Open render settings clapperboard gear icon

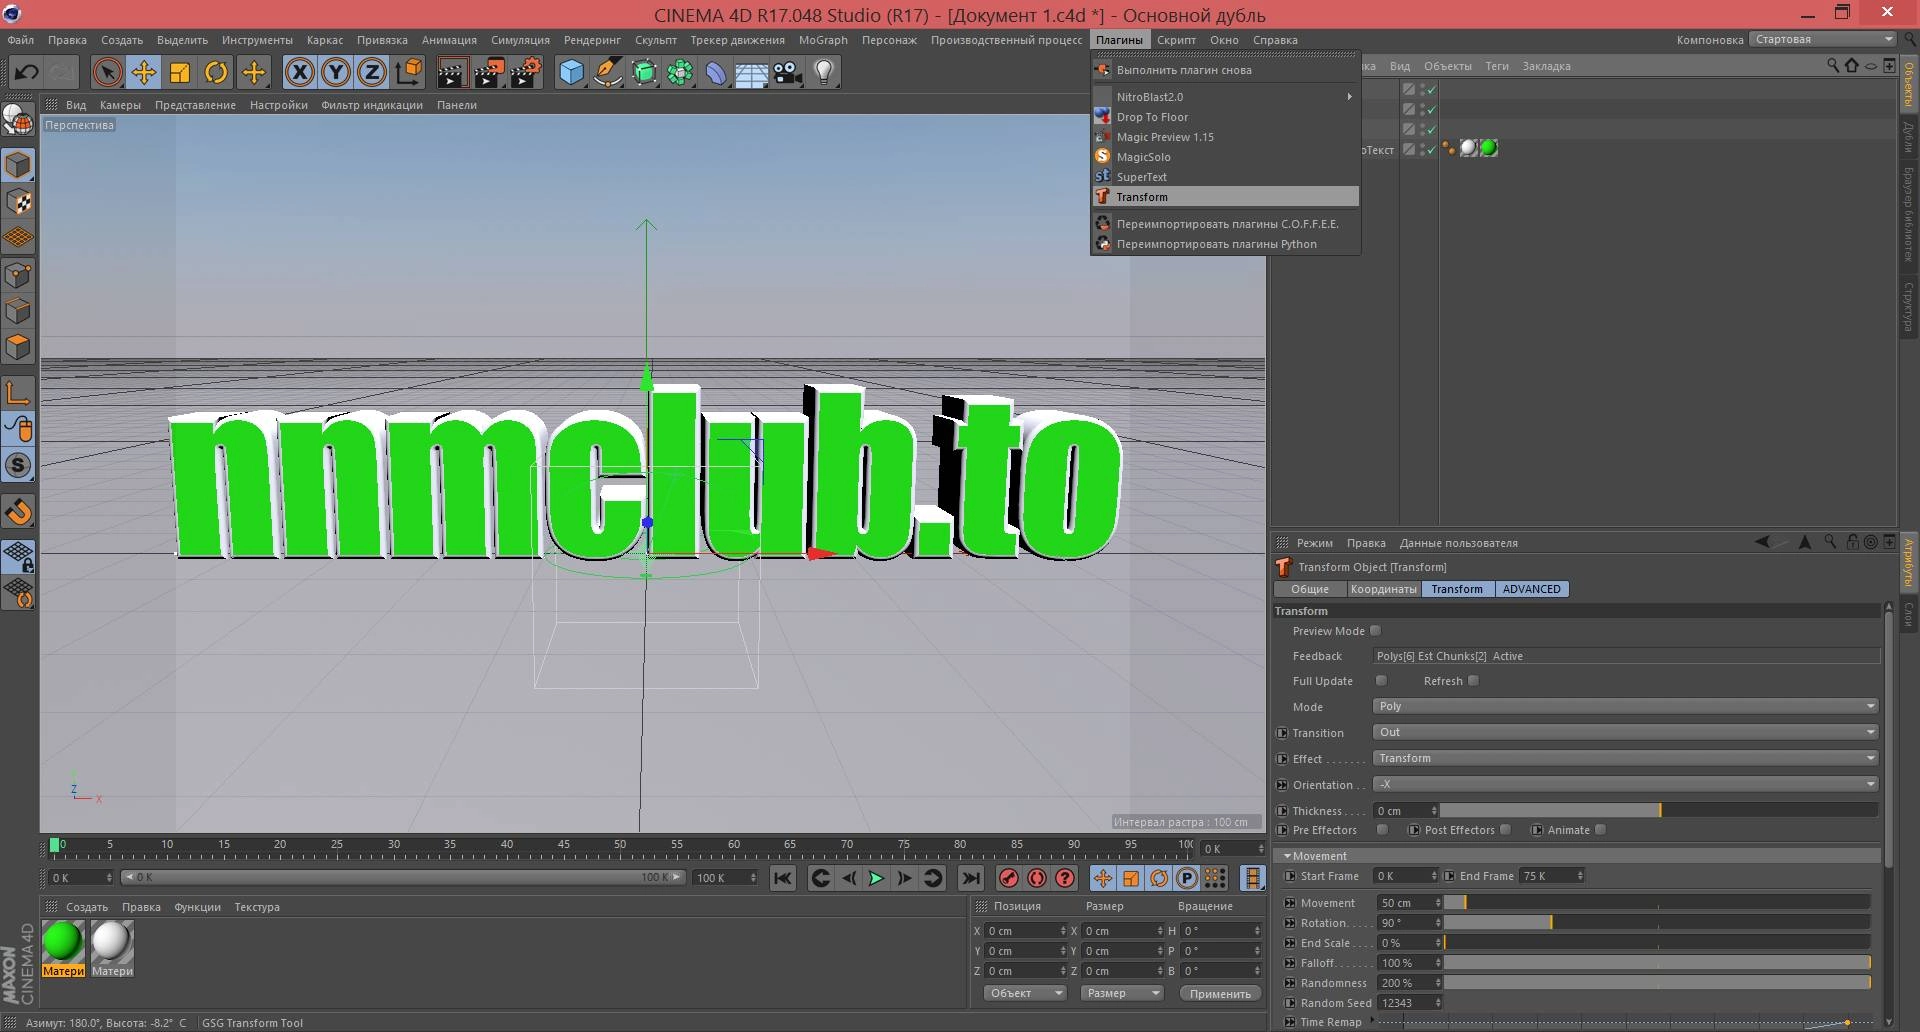click(x=526, y=72)
